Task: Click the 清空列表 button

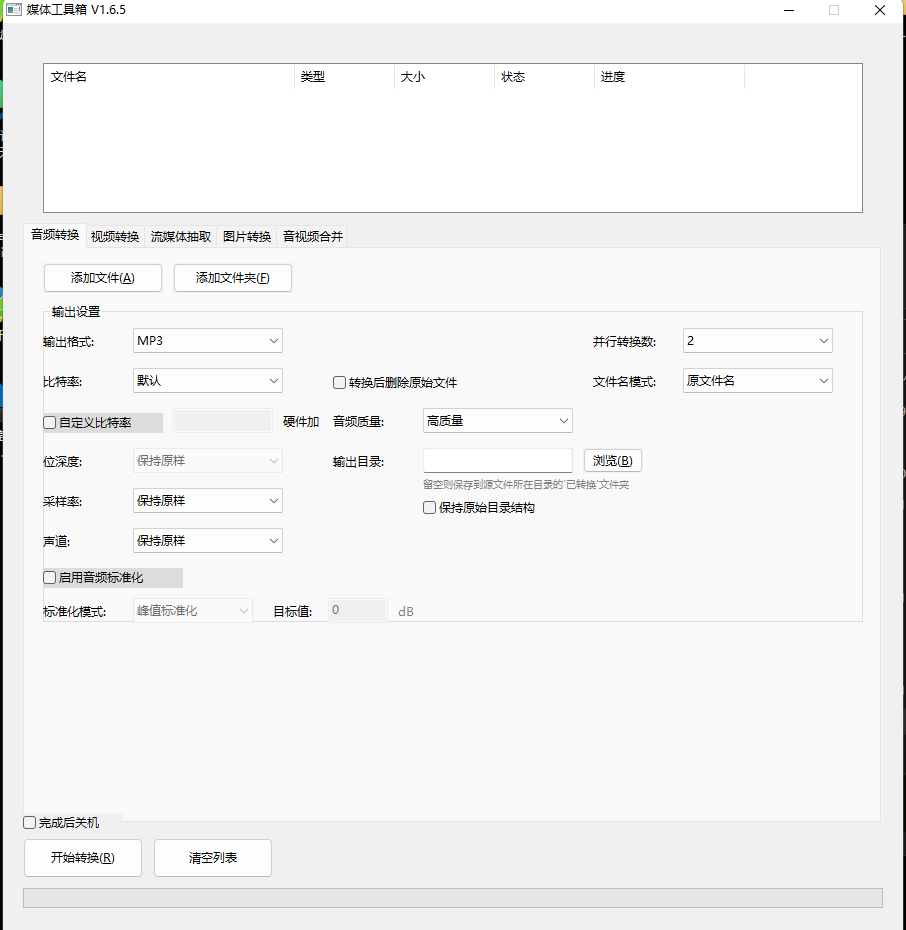Action: [x=213, y=858]
